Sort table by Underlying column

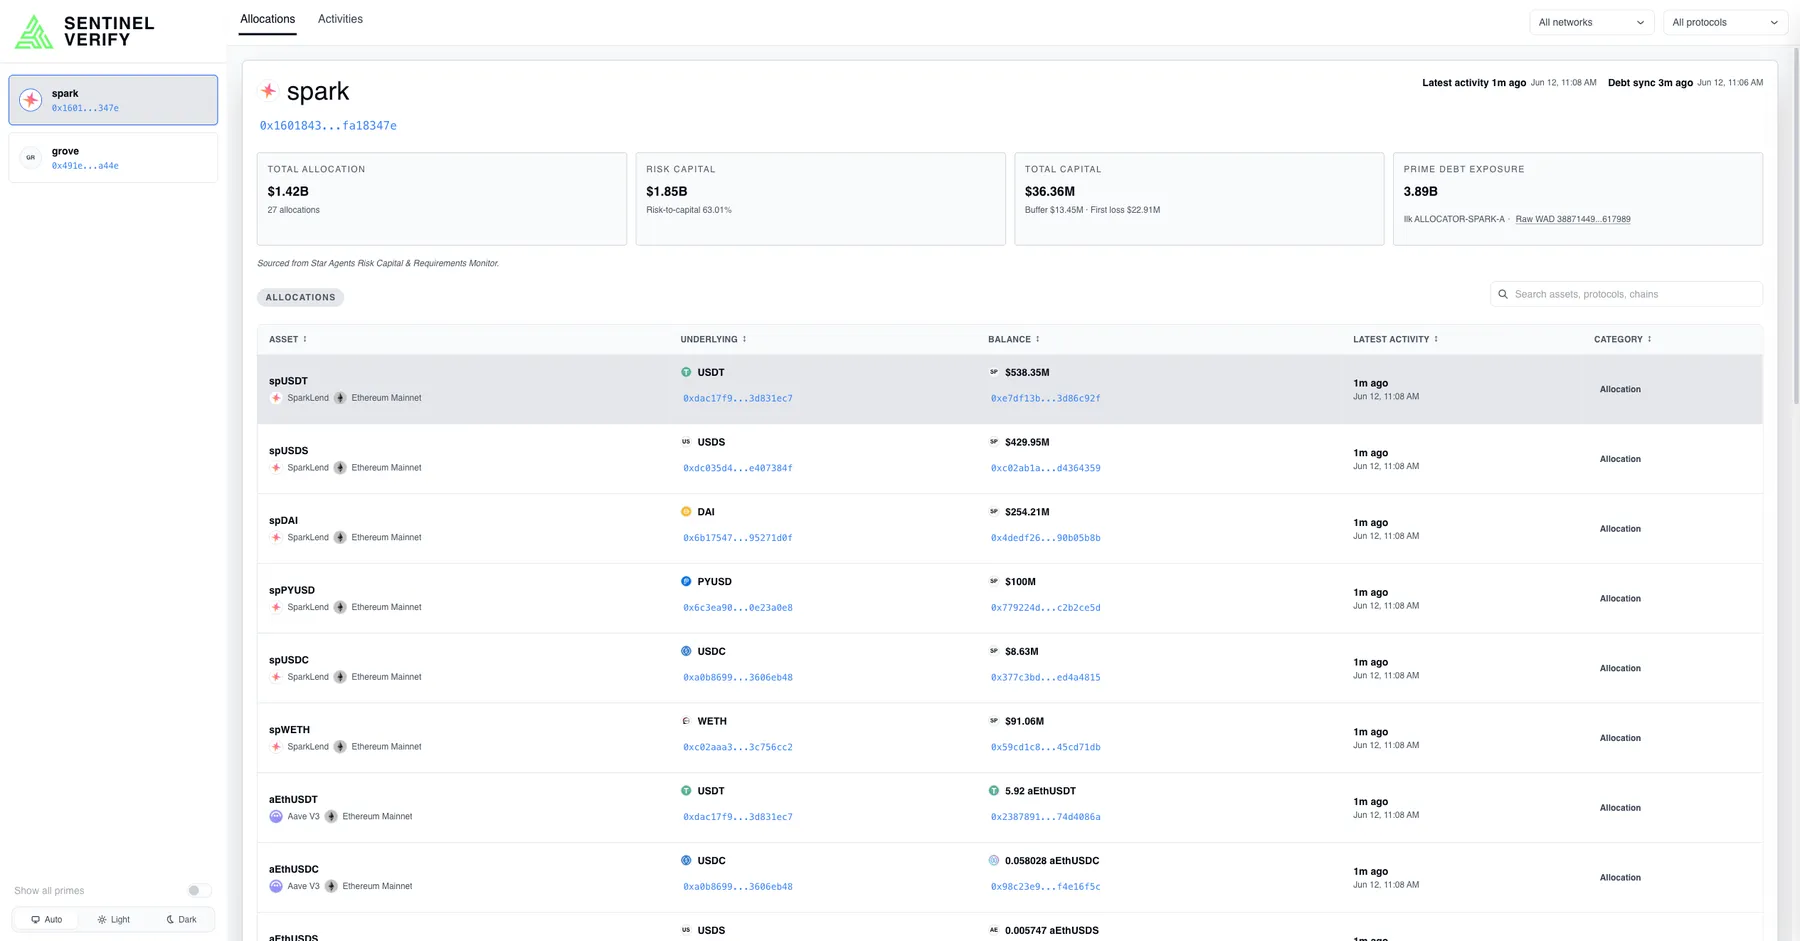pos(714,339)
